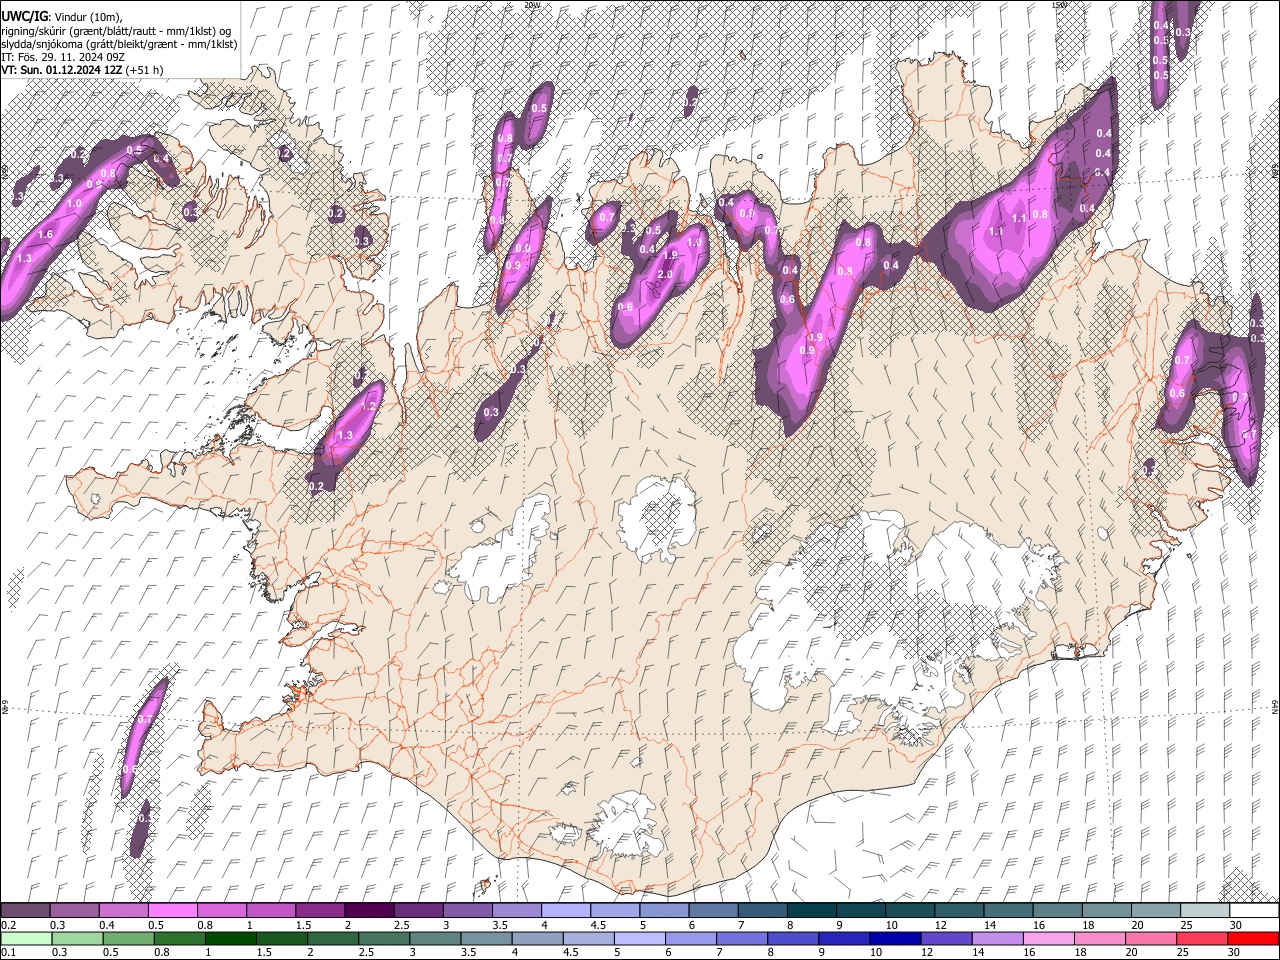
Task: Pick the 20 swatch in upper legend row
Action: [1154, 911]
